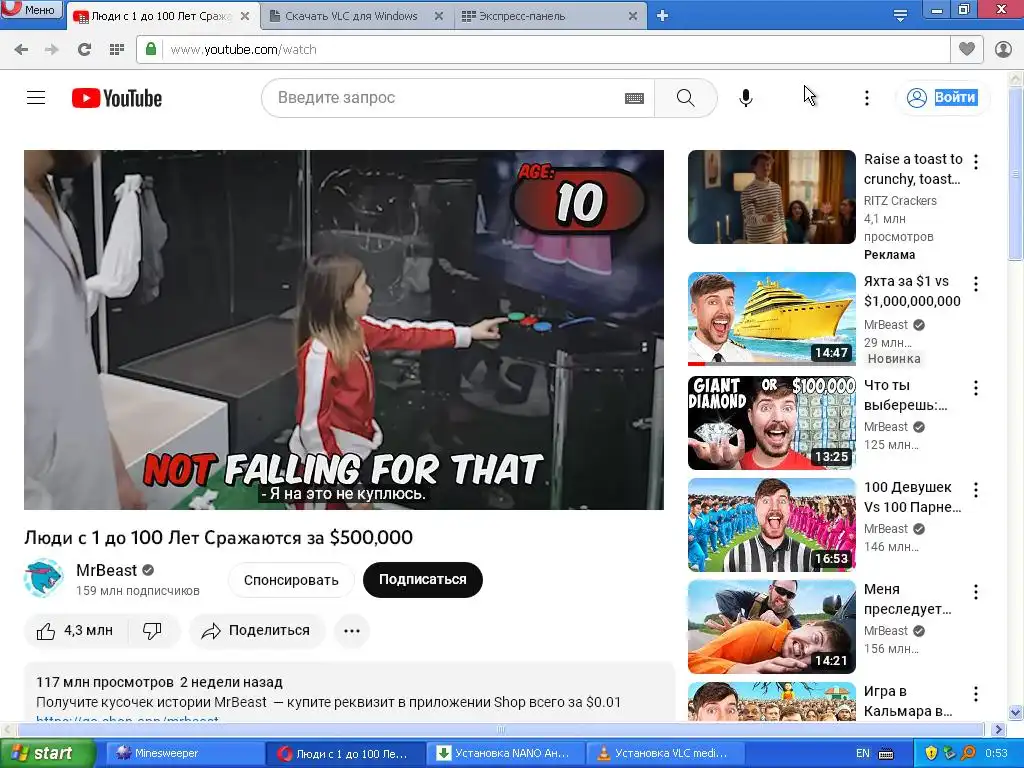Open Speed Dial grid icon in toolbar

tap(117, 49)
